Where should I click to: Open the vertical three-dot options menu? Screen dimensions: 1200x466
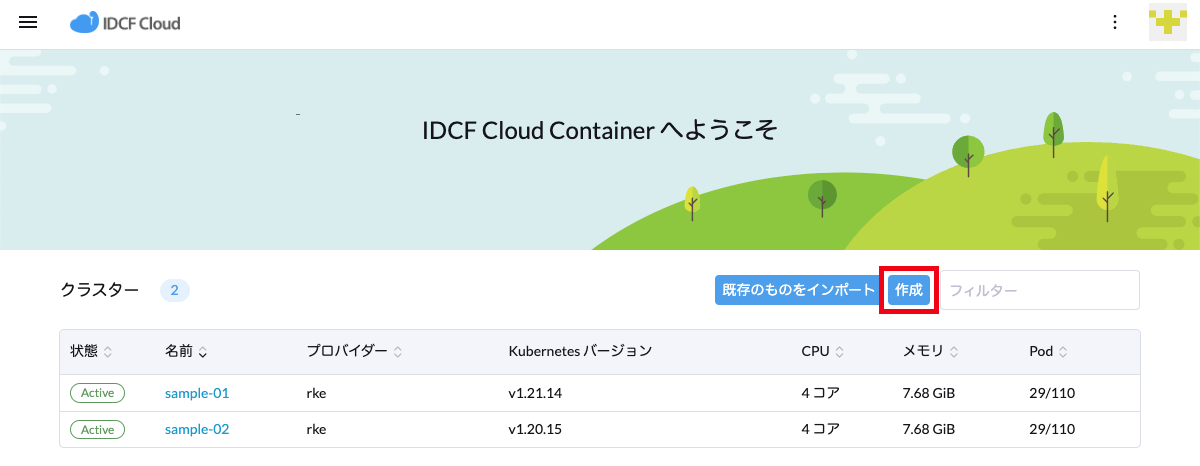click(1115, 22)
